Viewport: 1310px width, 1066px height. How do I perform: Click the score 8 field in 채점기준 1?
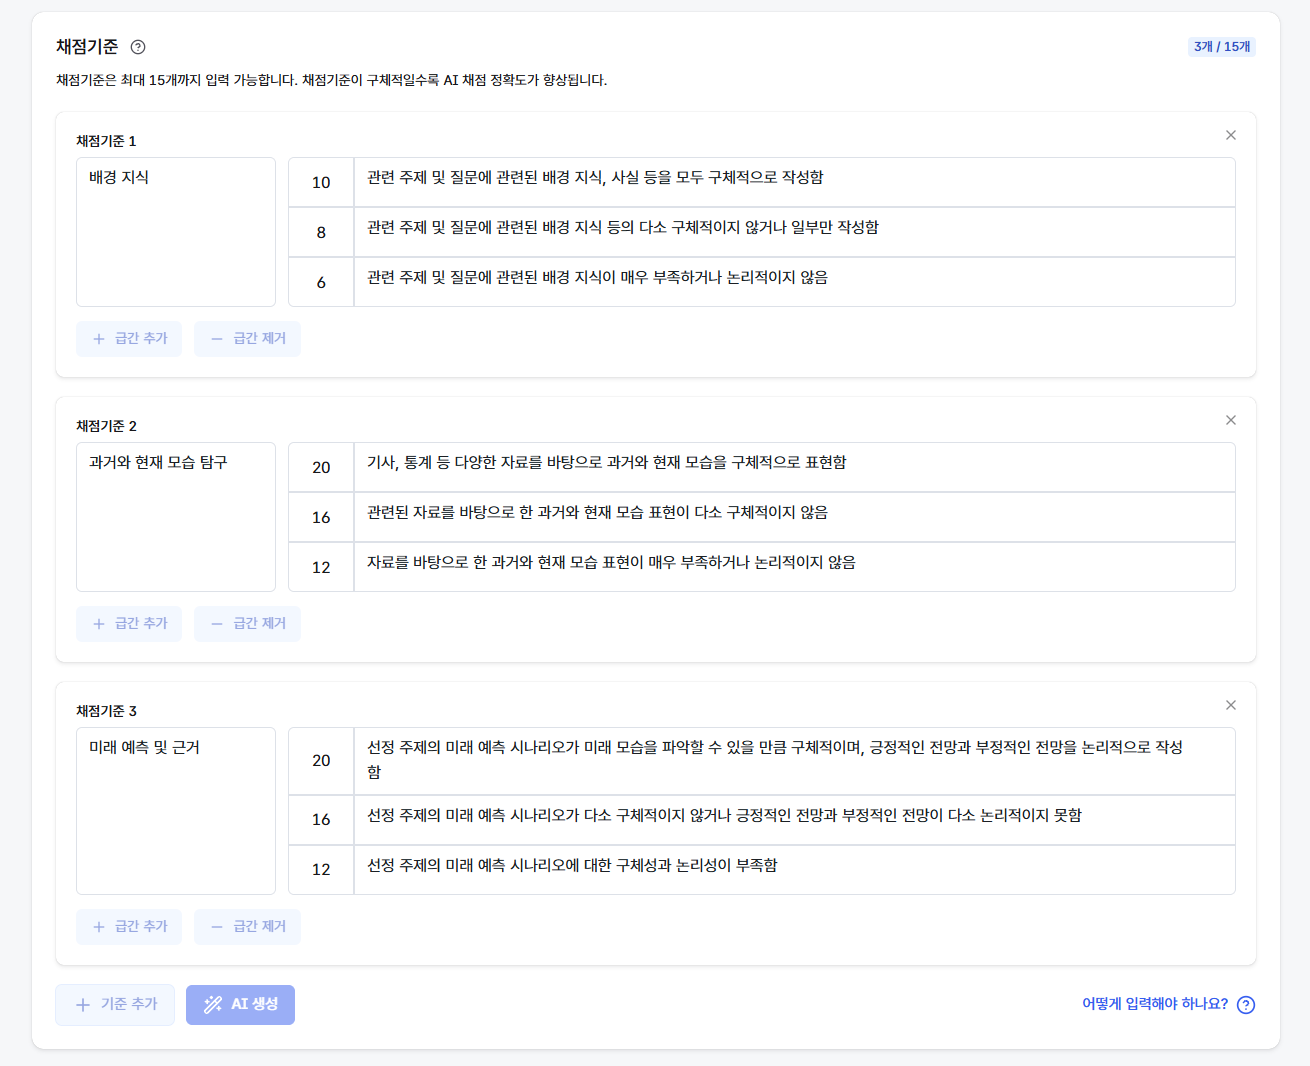[x=321, y=232]
